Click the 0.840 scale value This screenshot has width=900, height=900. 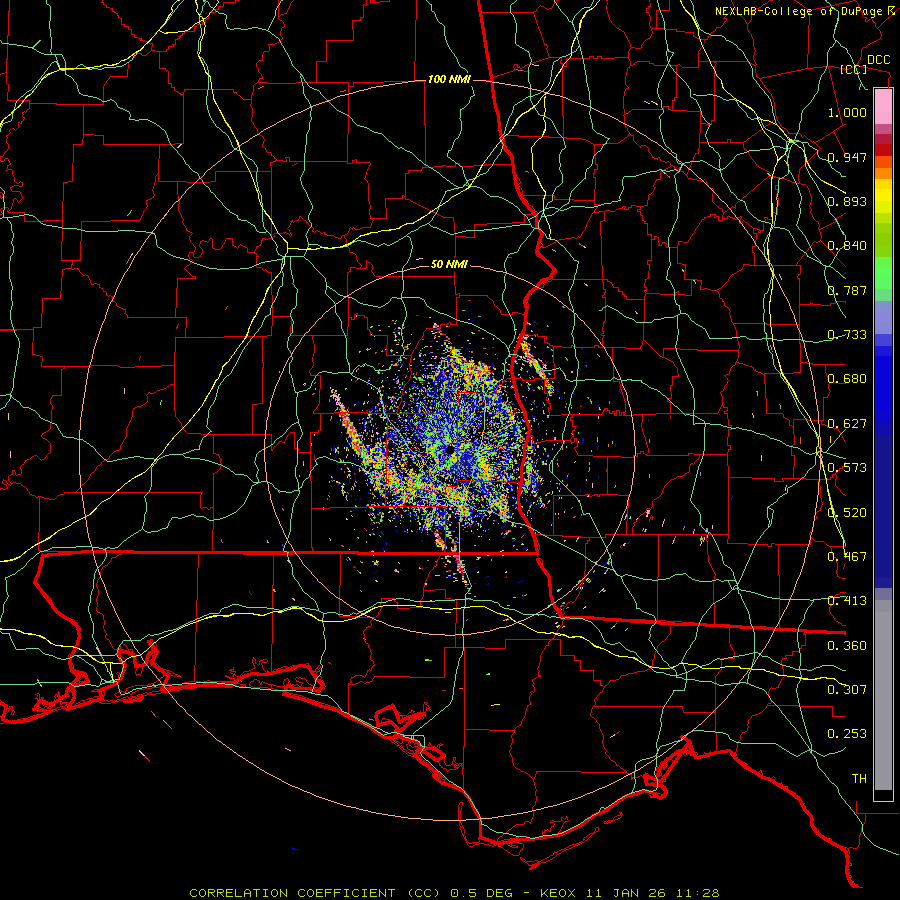(x=847, y=245)
